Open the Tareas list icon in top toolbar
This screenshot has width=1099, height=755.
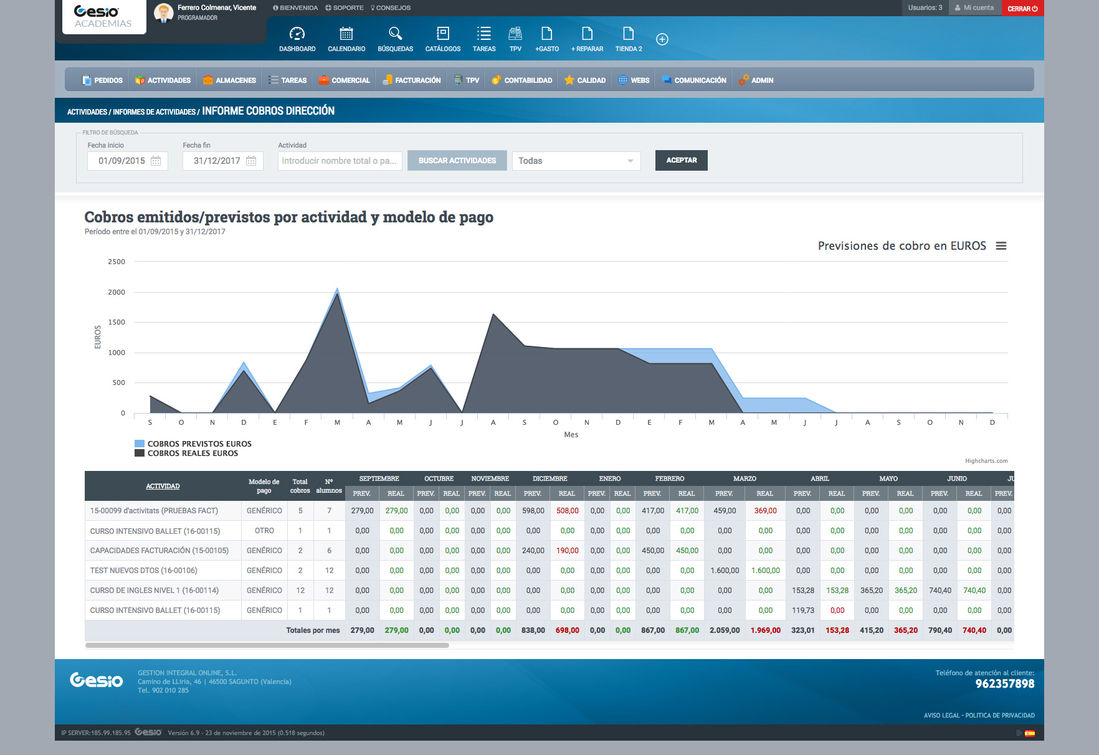(x=484, y=34)
